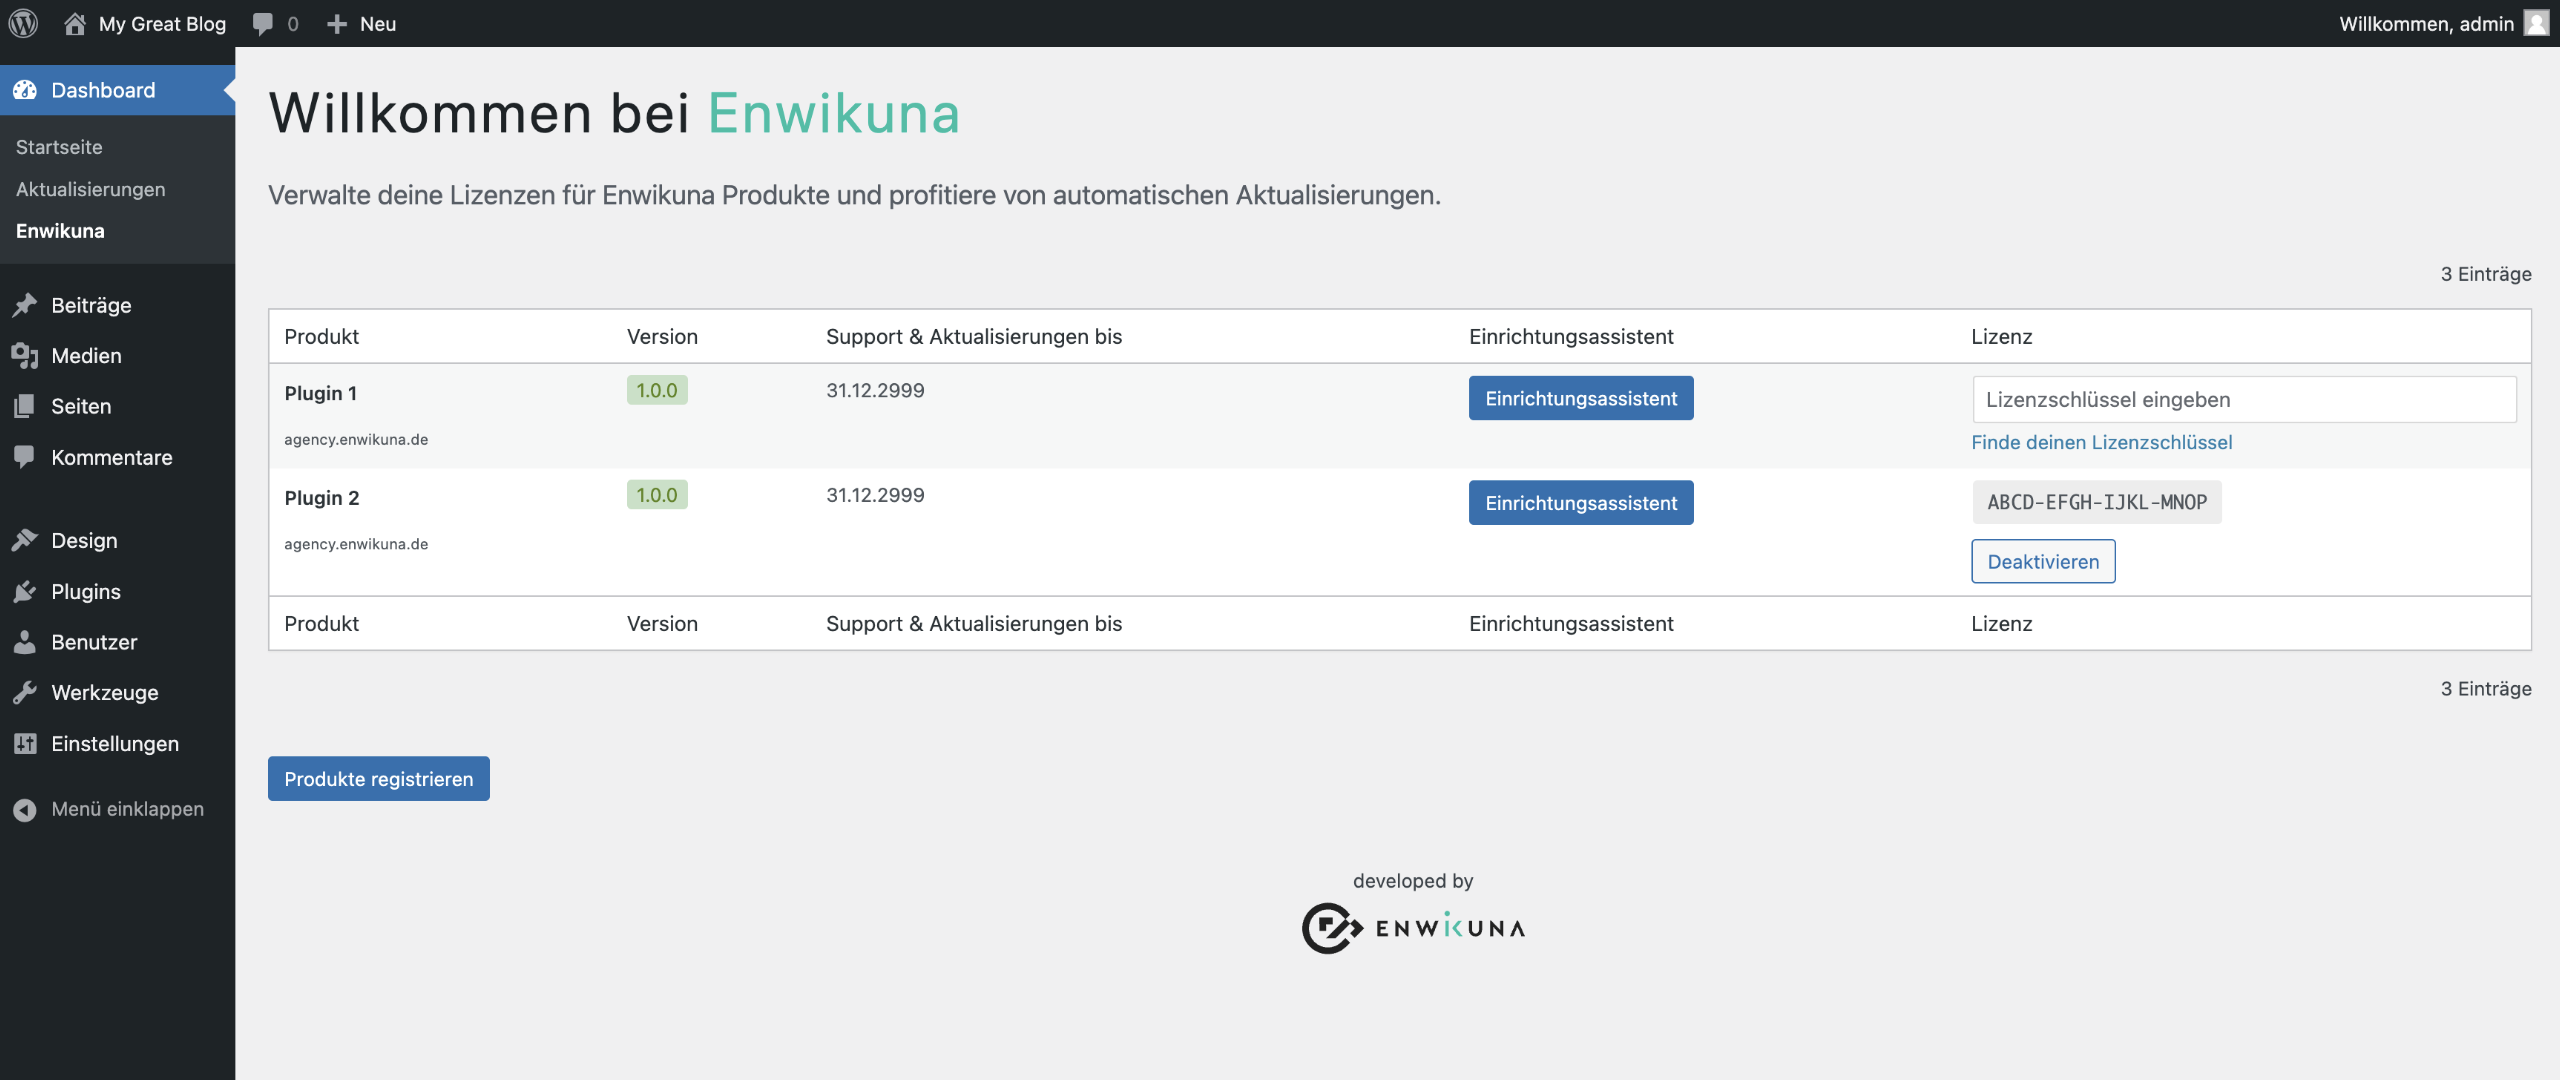Click Produkt column header at table top
The width and height of the screenshot is (2560, 1080).
[x=322, y=336]
